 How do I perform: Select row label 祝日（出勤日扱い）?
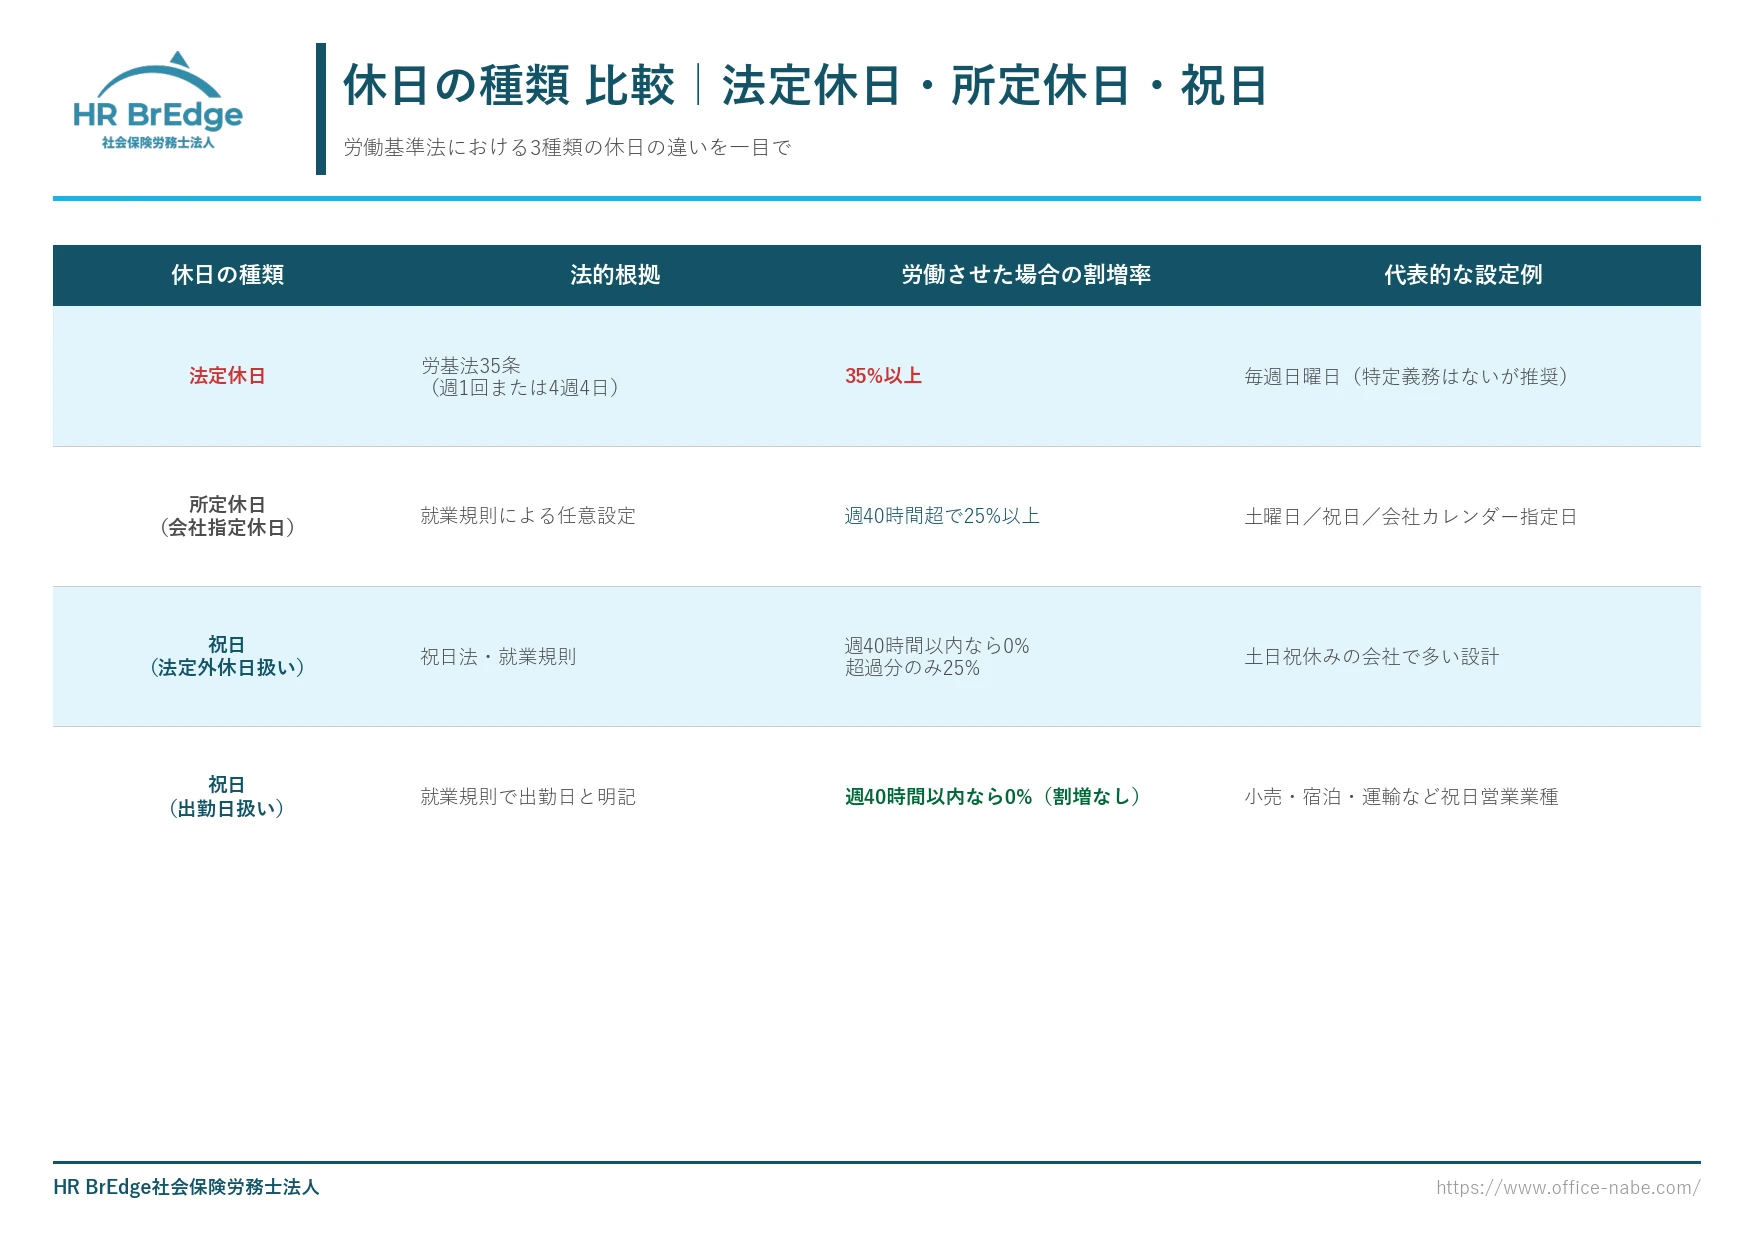pos(227,796)
